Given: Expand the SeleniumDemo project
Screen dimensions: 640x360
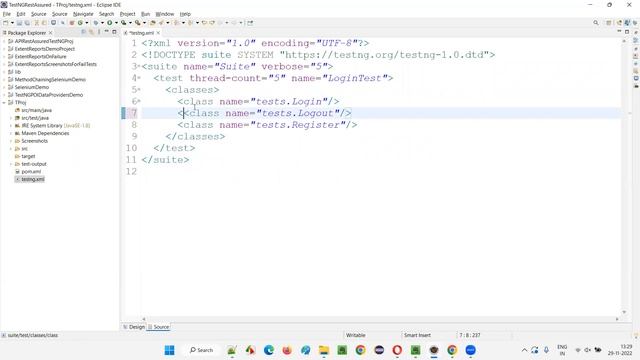Looking at the screenshot, I should pos(4,87).
